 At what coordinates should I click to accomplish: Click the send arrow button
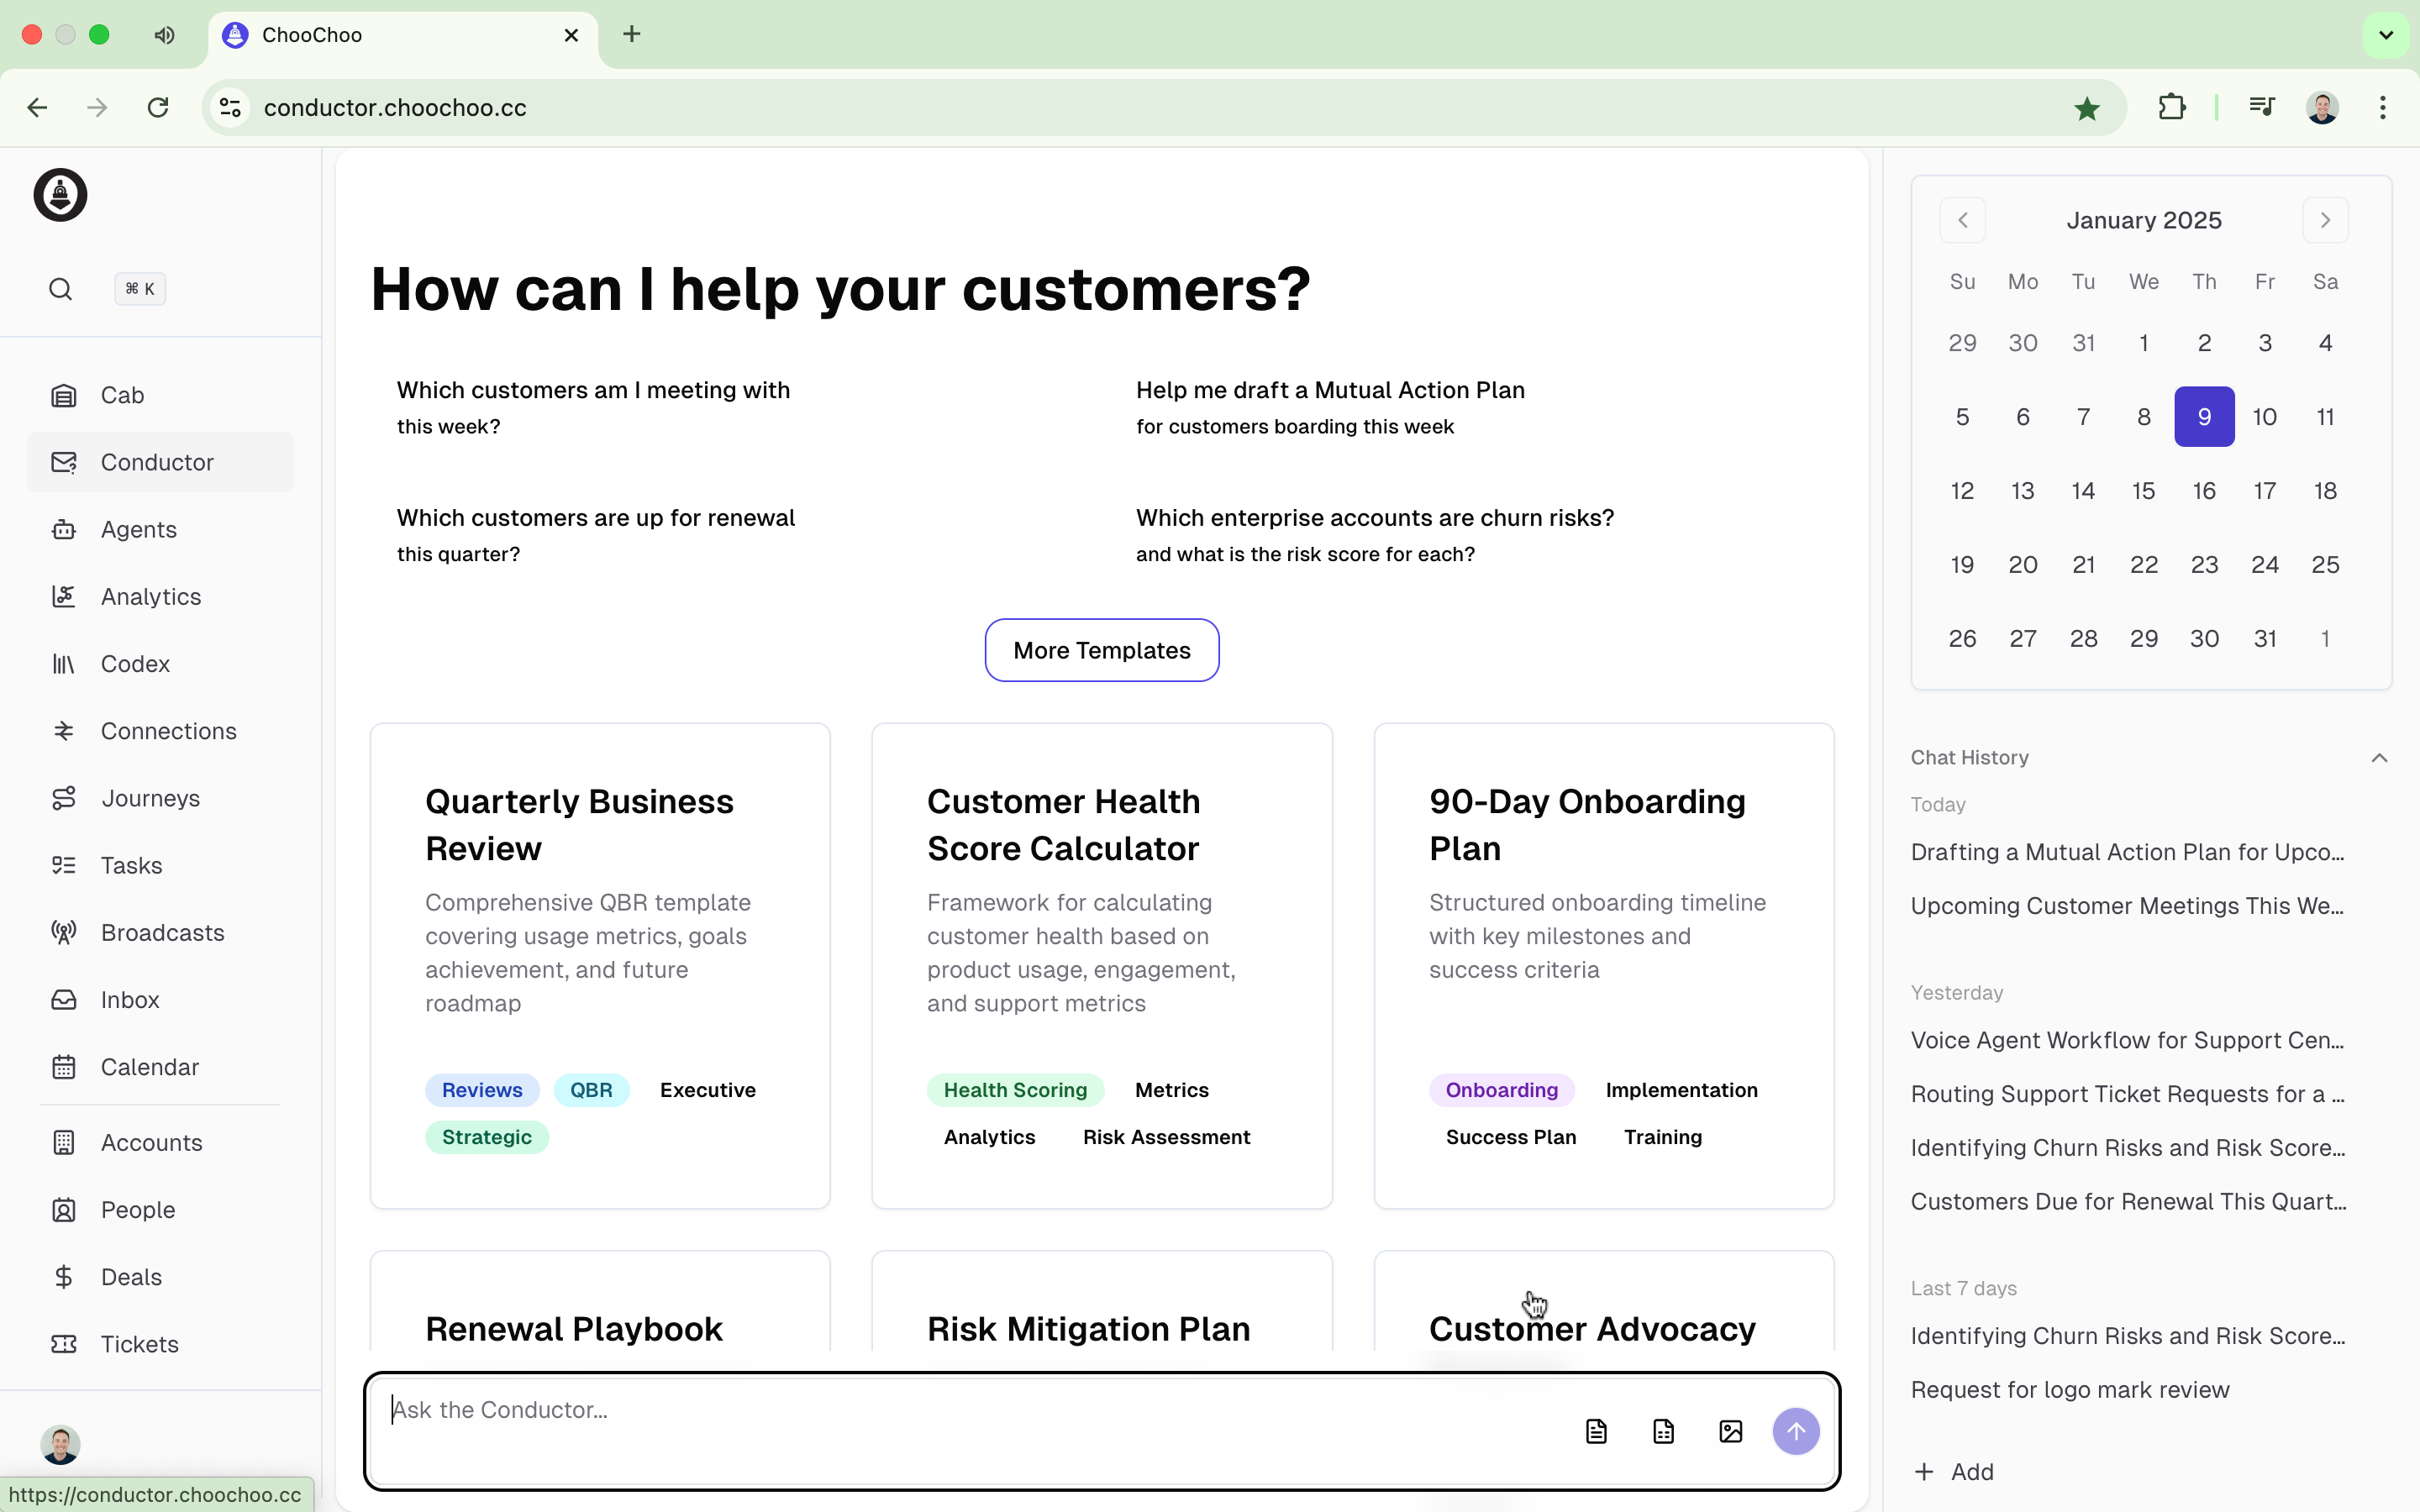tap(1795, 1431)
